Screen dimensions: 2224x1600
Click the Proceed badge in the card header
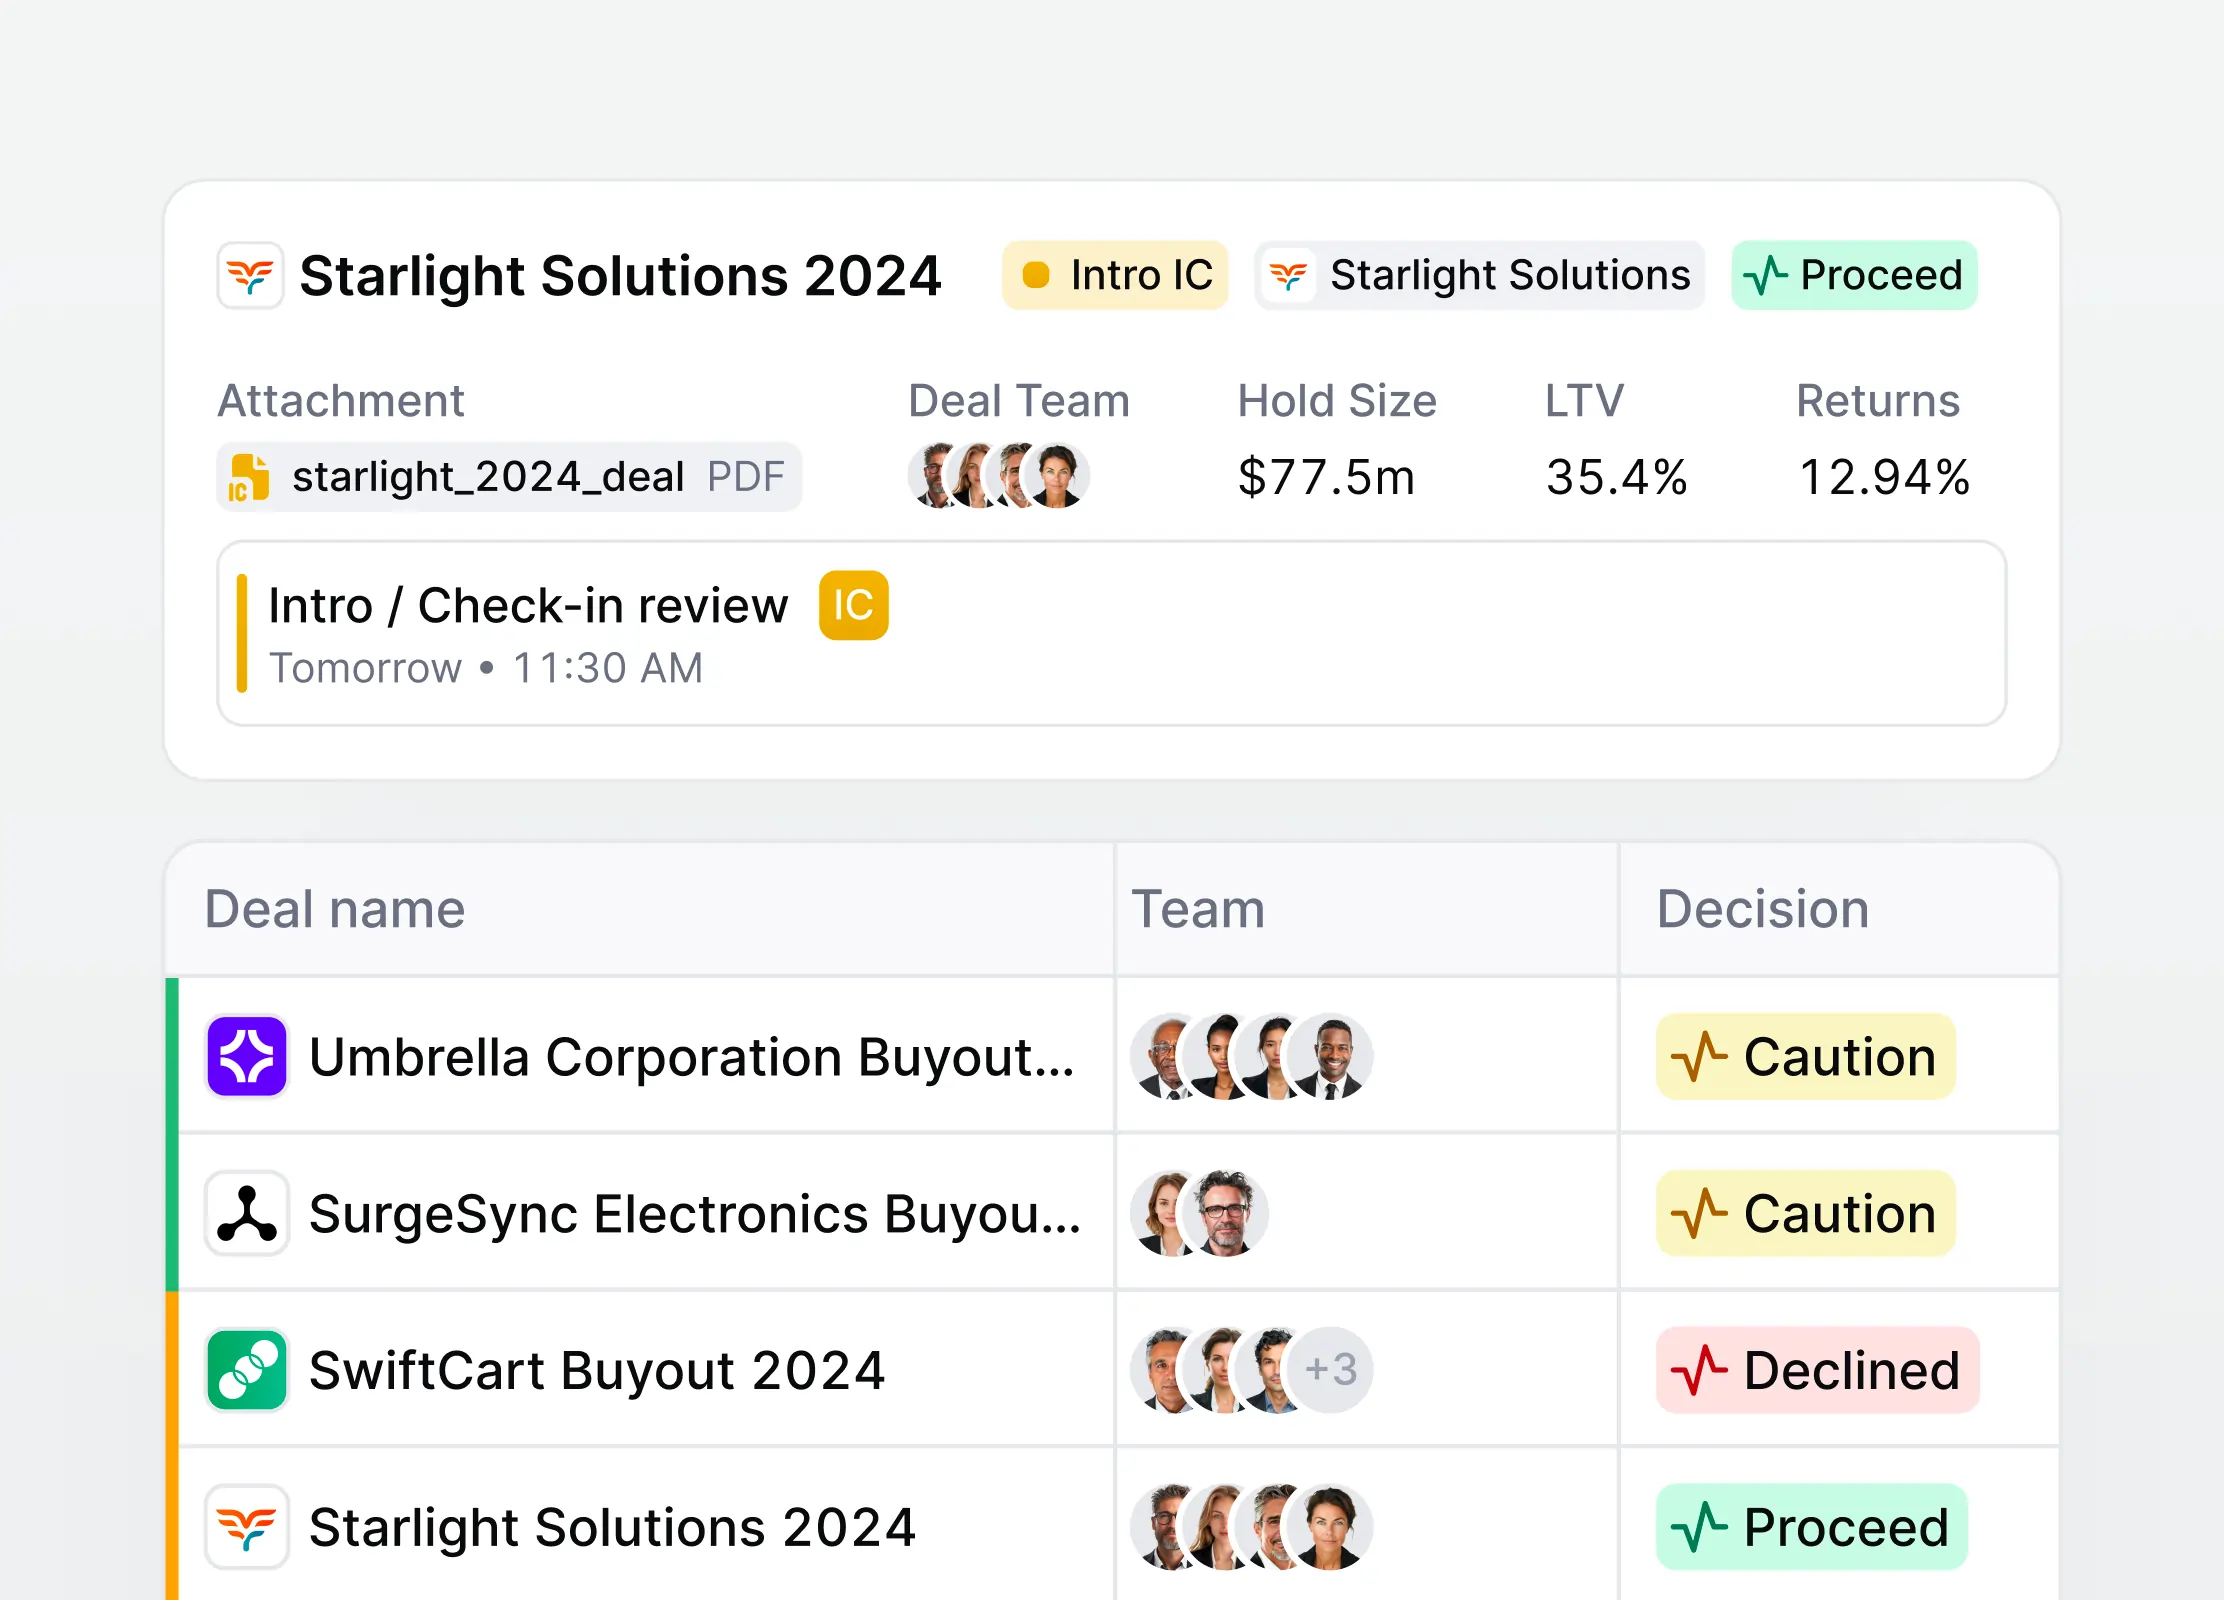coord(1854,275)
